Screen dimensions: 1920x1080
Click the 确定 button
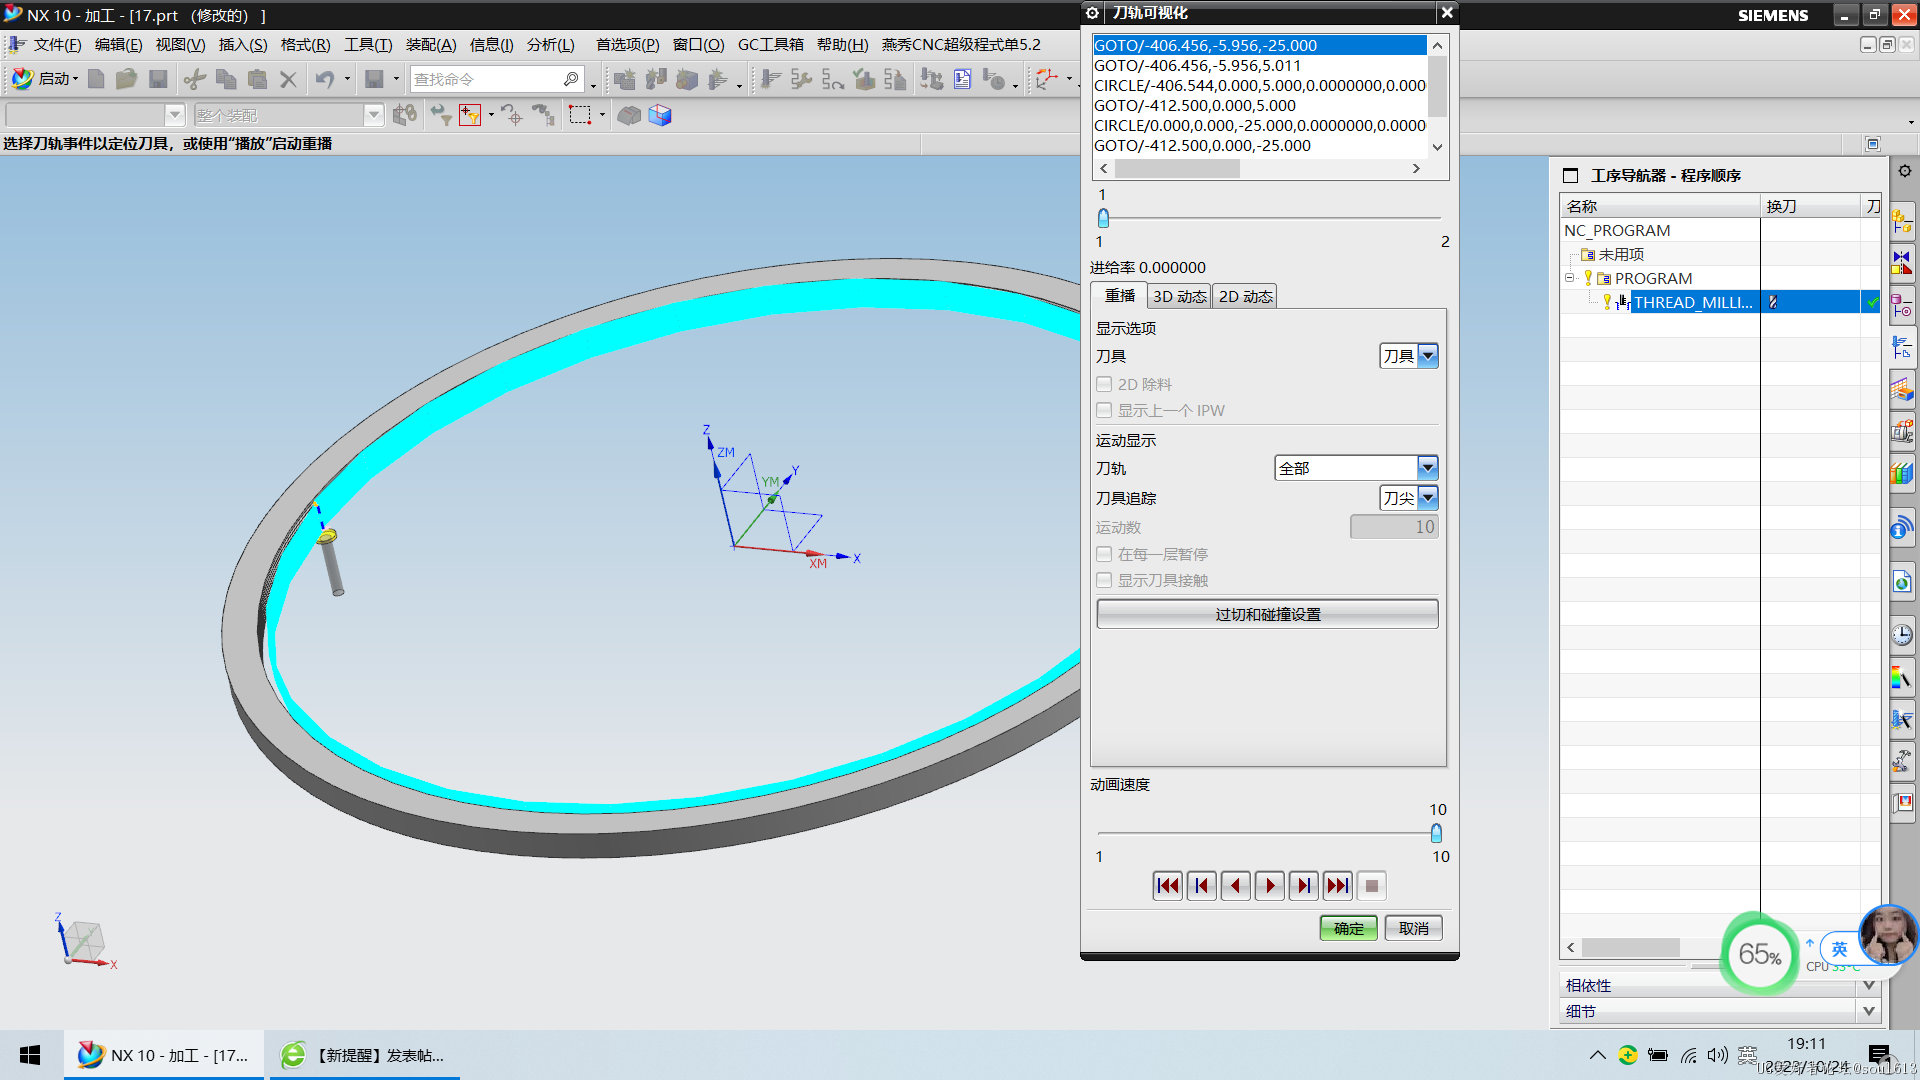pyautogui.click(x=1348, y=928)
